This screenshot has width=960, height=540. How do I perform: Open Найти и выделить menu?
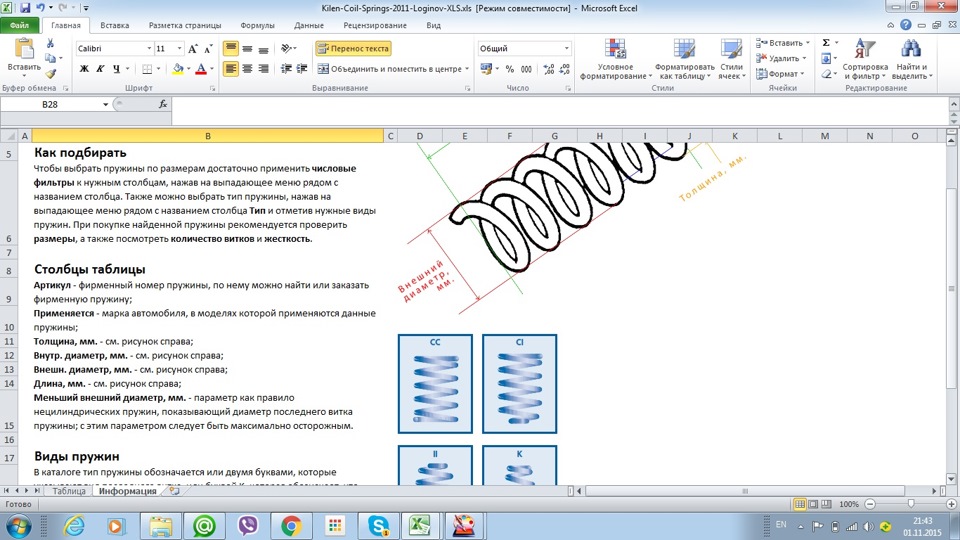click(x=912, y=59)
